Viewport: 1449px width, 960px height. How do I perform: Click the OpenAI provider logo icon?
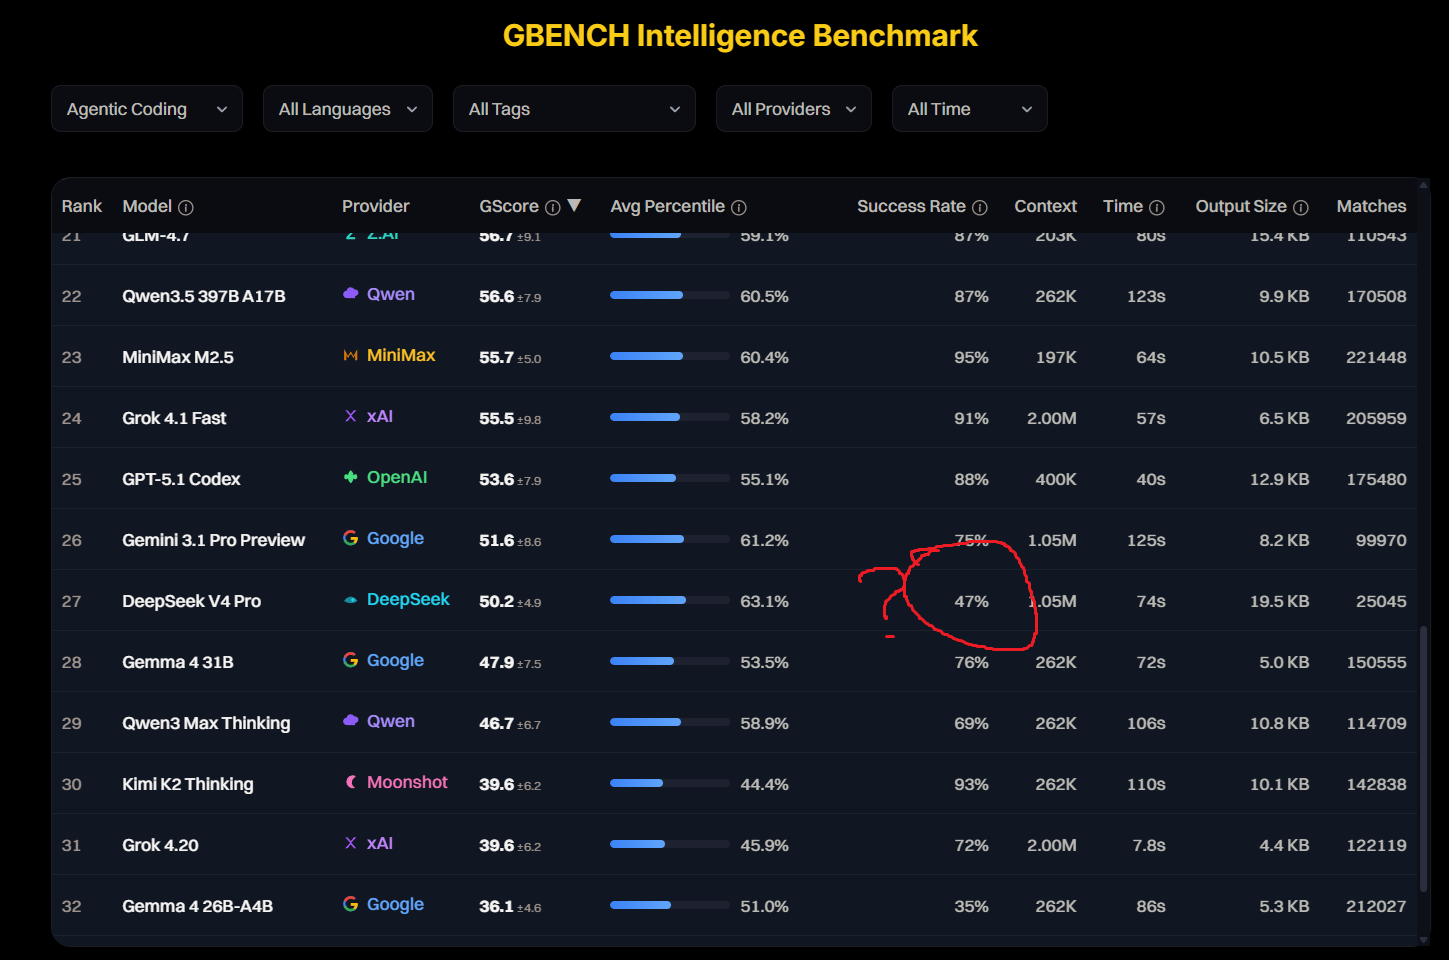351,477
